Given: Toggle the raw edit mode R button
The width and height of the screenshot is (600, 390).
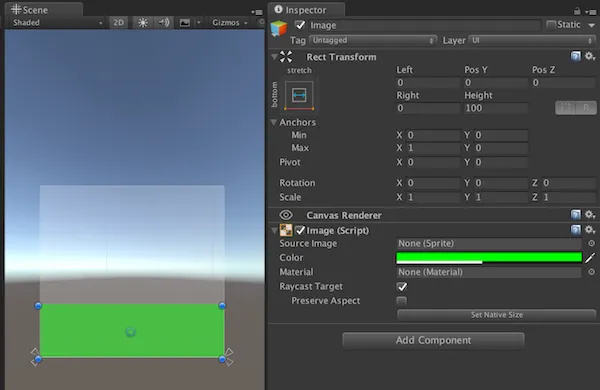Looking at the screenshot, I should coord(586,108).
